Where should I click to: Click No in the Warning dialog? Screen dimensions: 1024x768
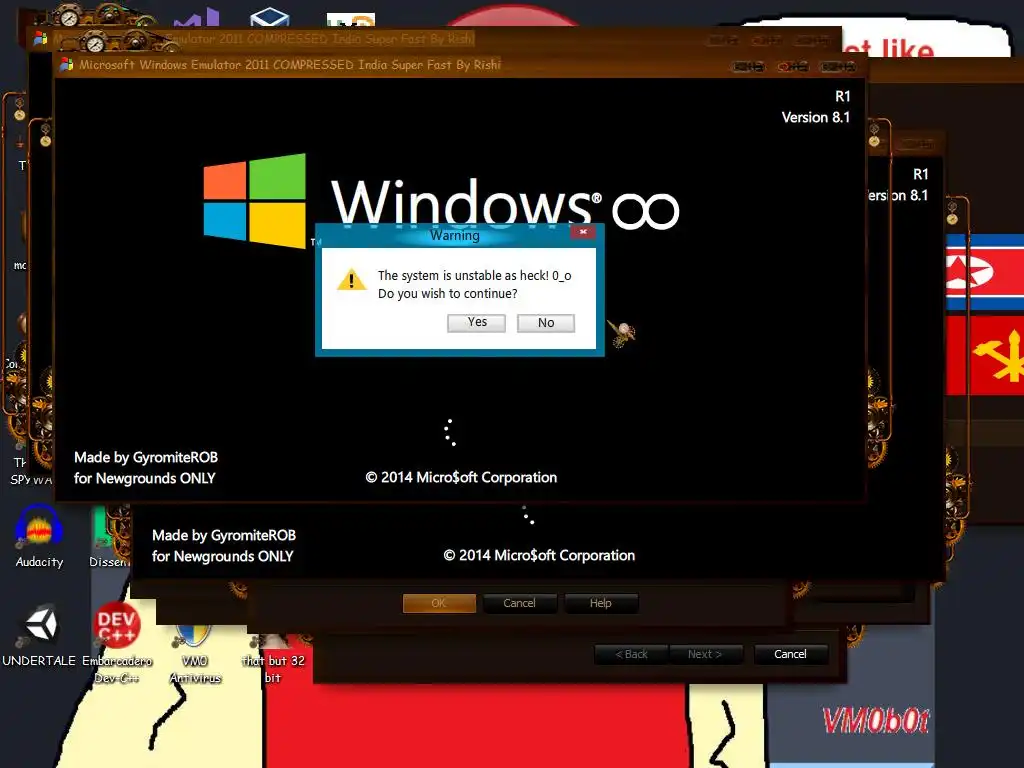click(546, 323)
